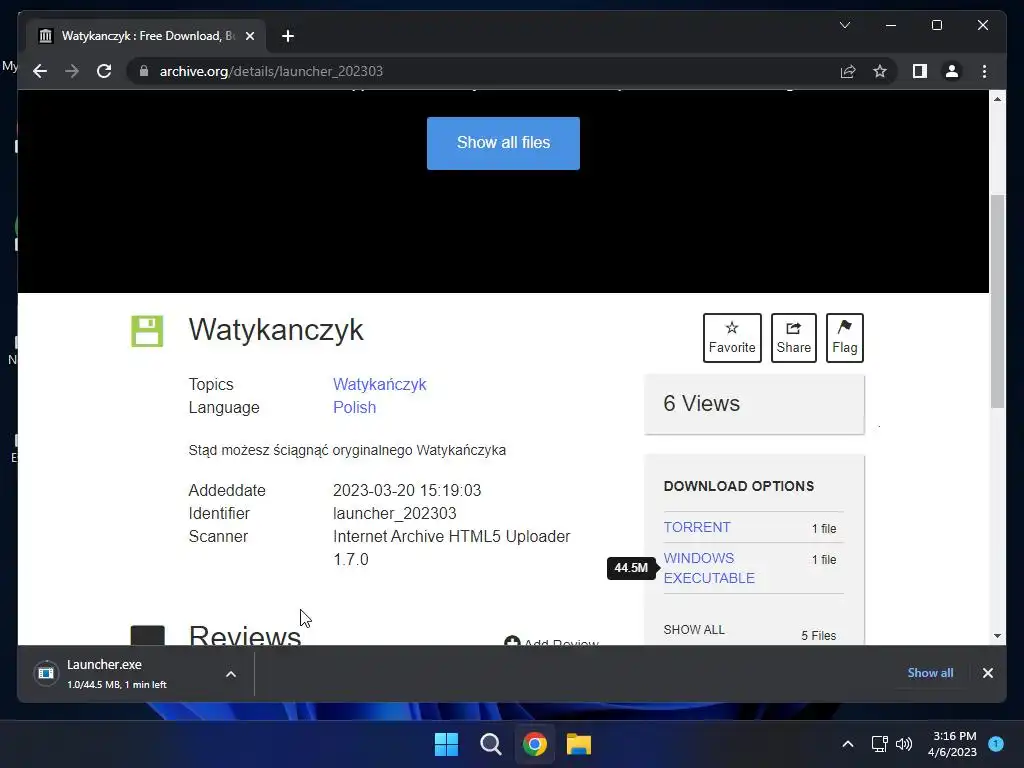Select the Addeddate value 2023-03-20 15:19:03
Viewport: 1024px width, 768px height.
pyautogui.click(x=407, y=490)
